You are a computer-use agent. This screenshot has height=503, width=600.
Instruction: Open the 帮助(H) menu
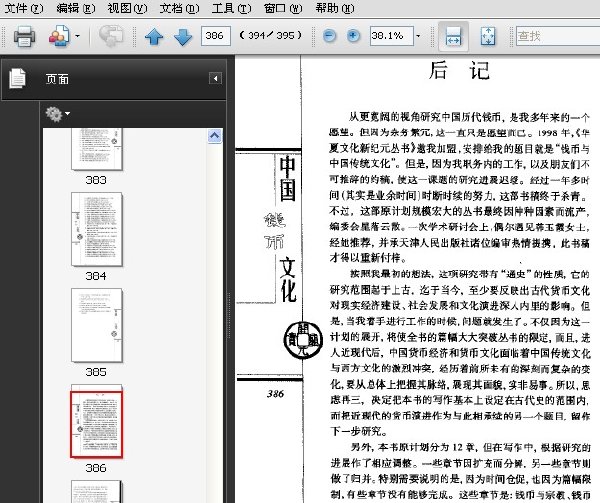pos(334,8)
